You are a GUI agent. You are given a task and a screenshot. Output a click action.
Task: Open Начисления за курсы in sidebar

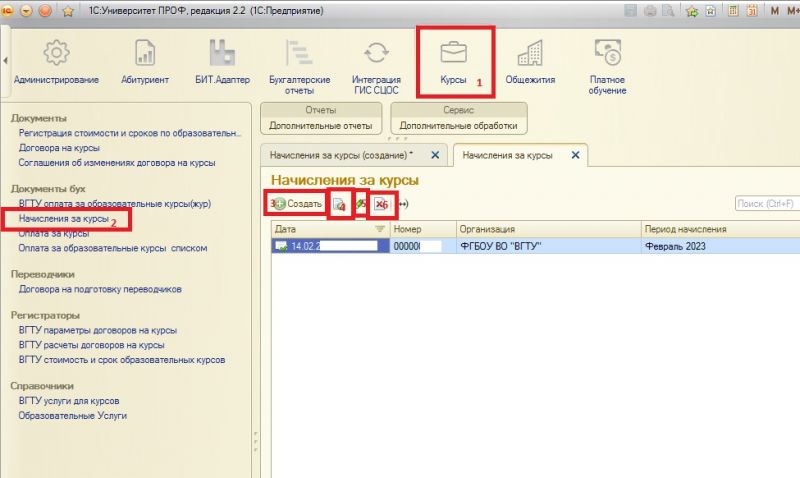point(63,217)
